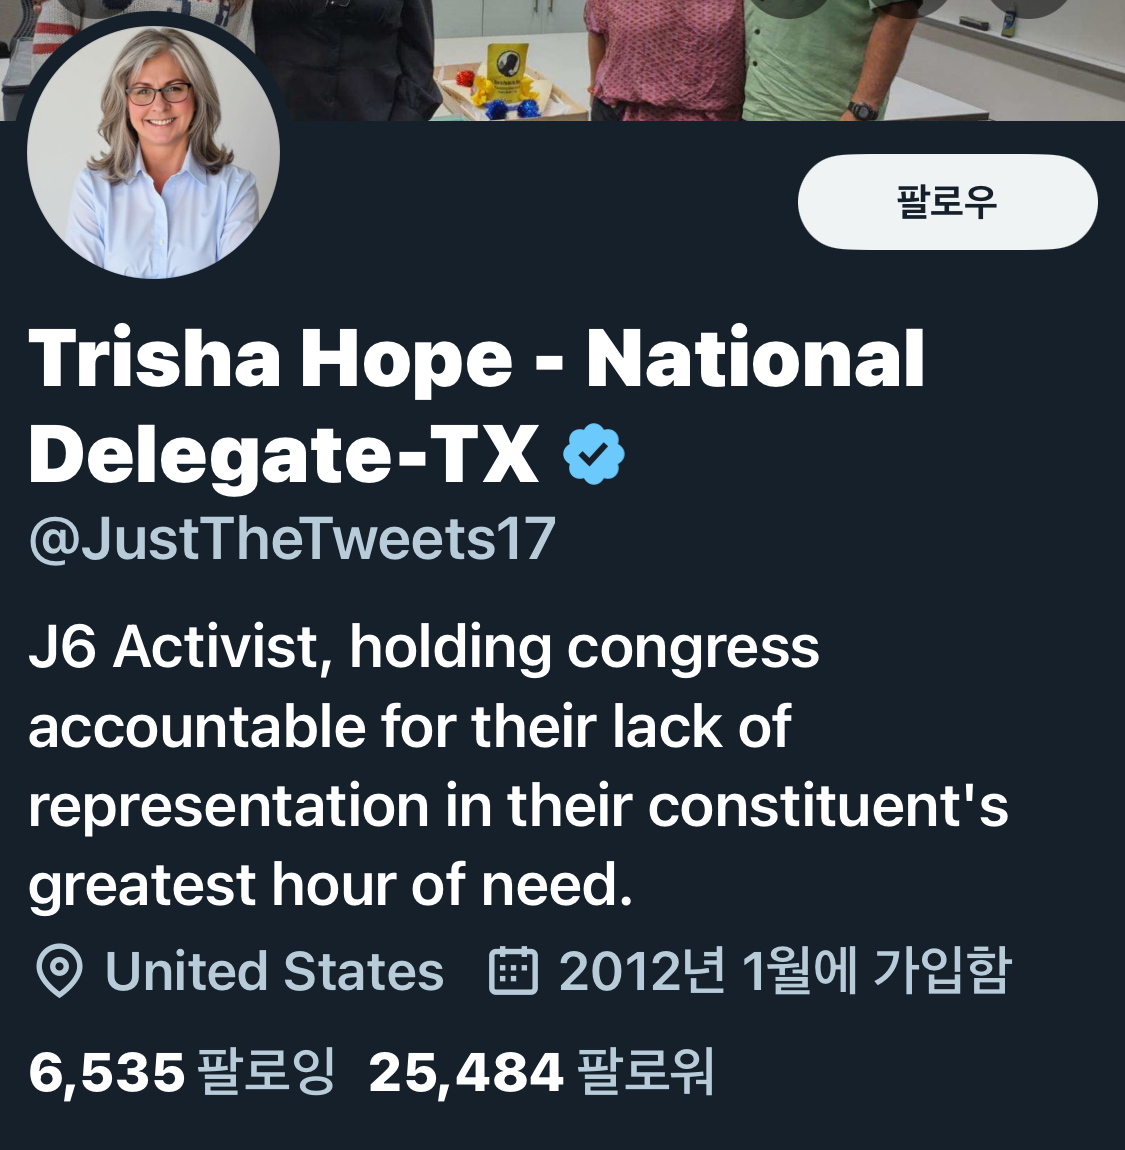This screenshot has width=1125, height=1150.
Task: Click the 팔로워 label
Action: click(x=645, y=1072)
